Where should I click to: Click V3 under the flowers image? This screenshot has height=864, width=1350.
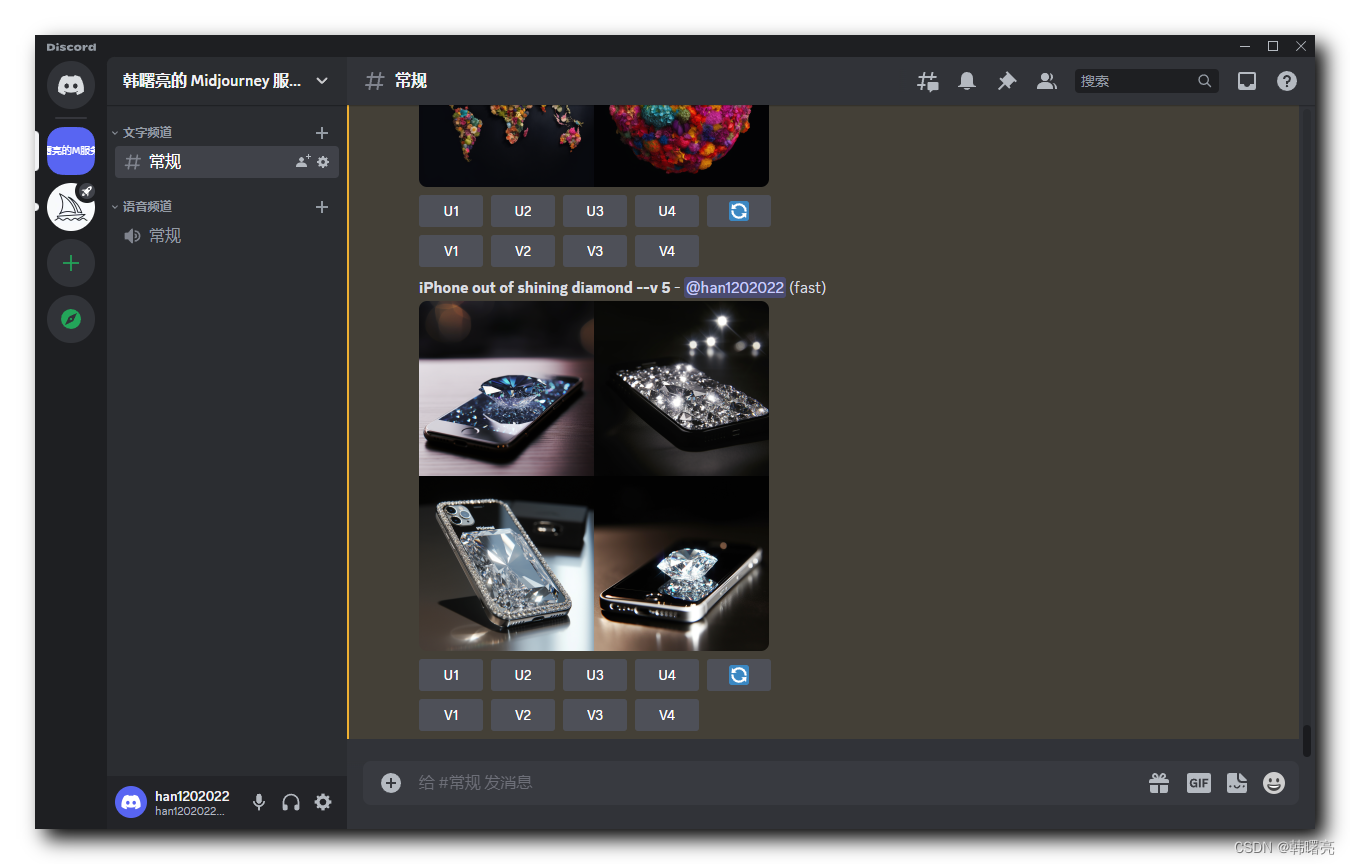595,251
